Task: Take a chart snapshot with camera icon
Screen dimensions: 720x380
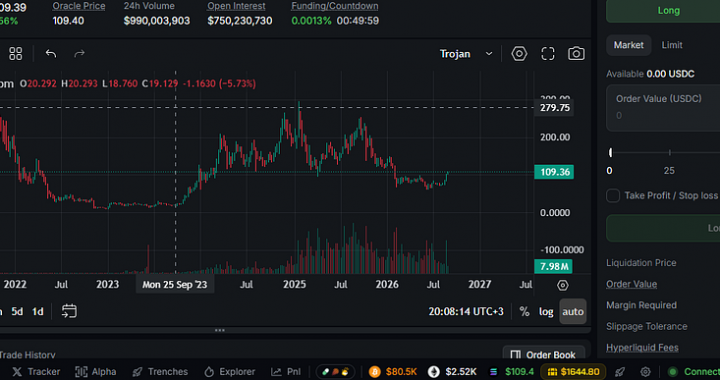Action: pyautogui.click(x=576, y=54)
